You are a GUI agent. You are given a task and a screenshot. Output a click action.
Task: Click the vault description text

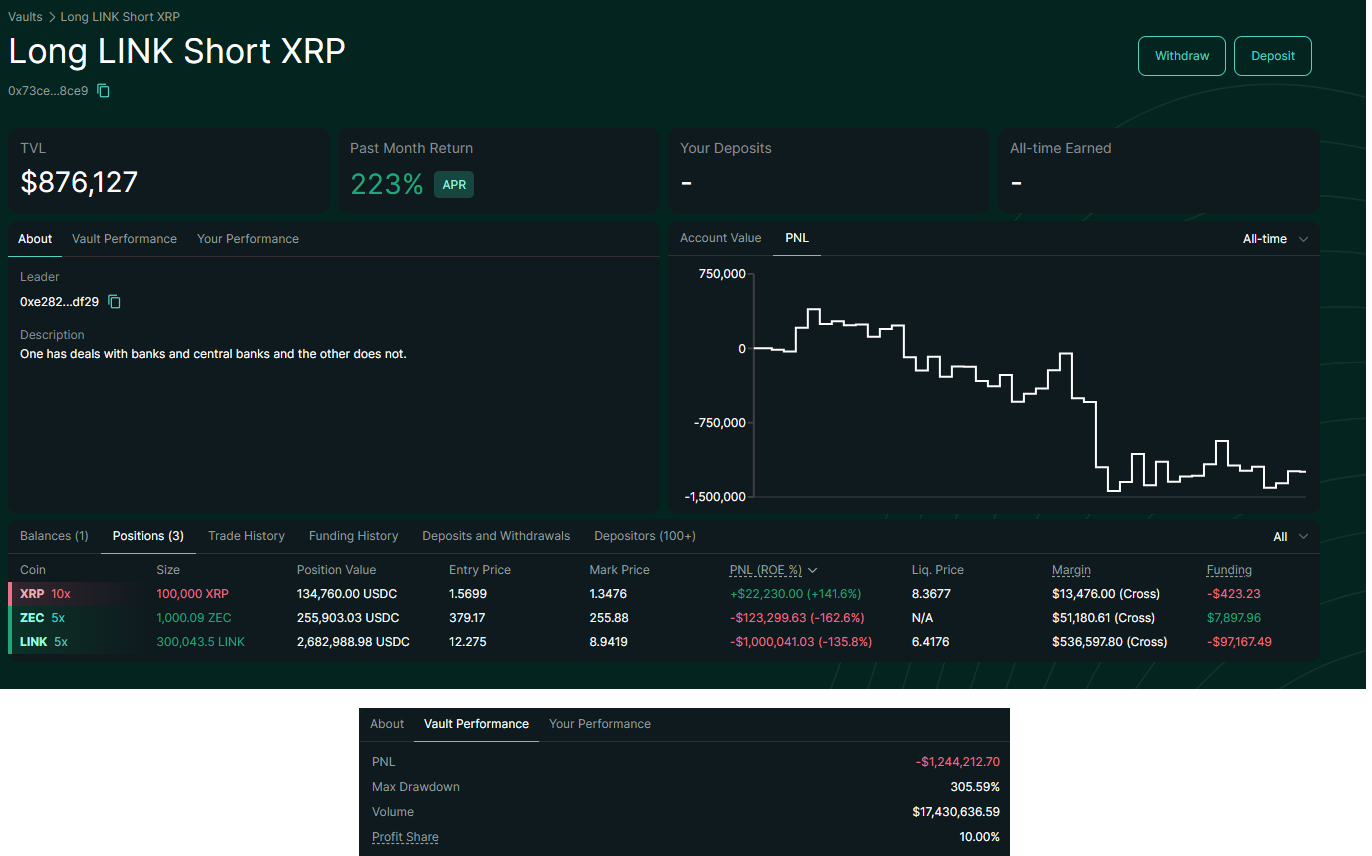(x=213, y=354)
